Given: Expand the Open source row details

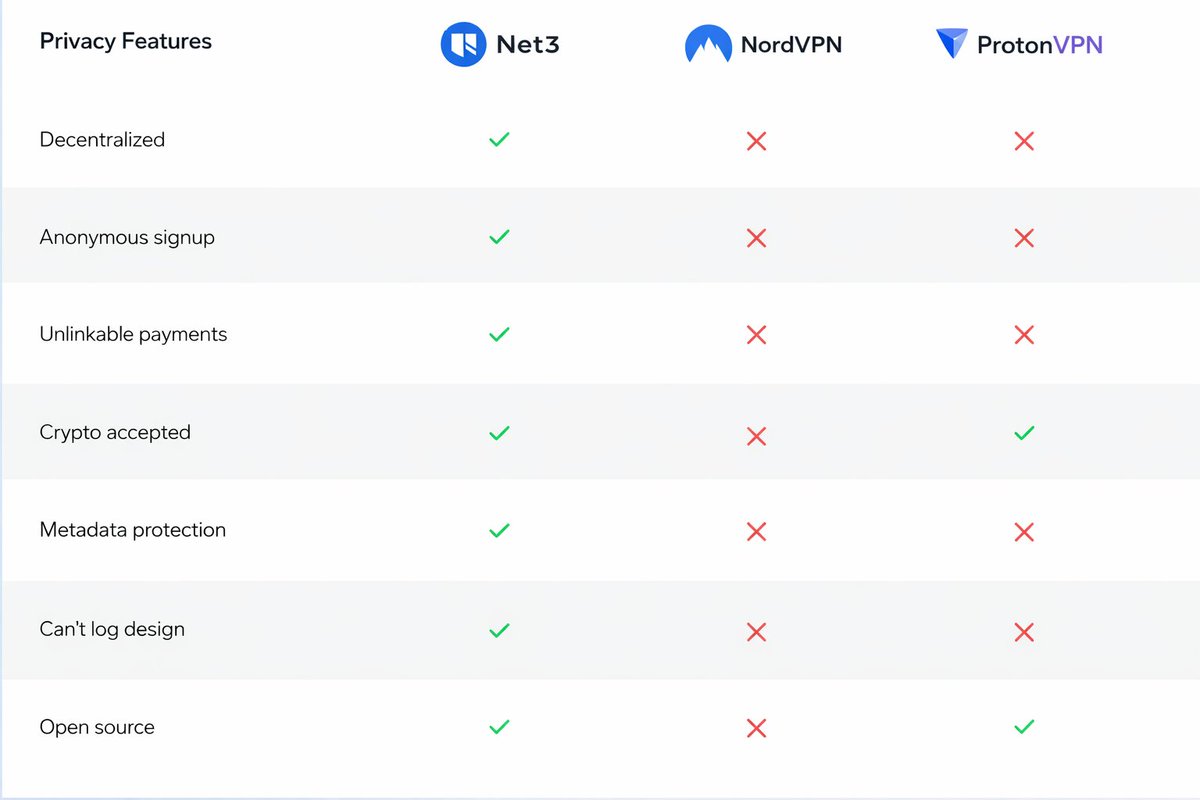Looking at the screenshot, I should coord(96,728).
